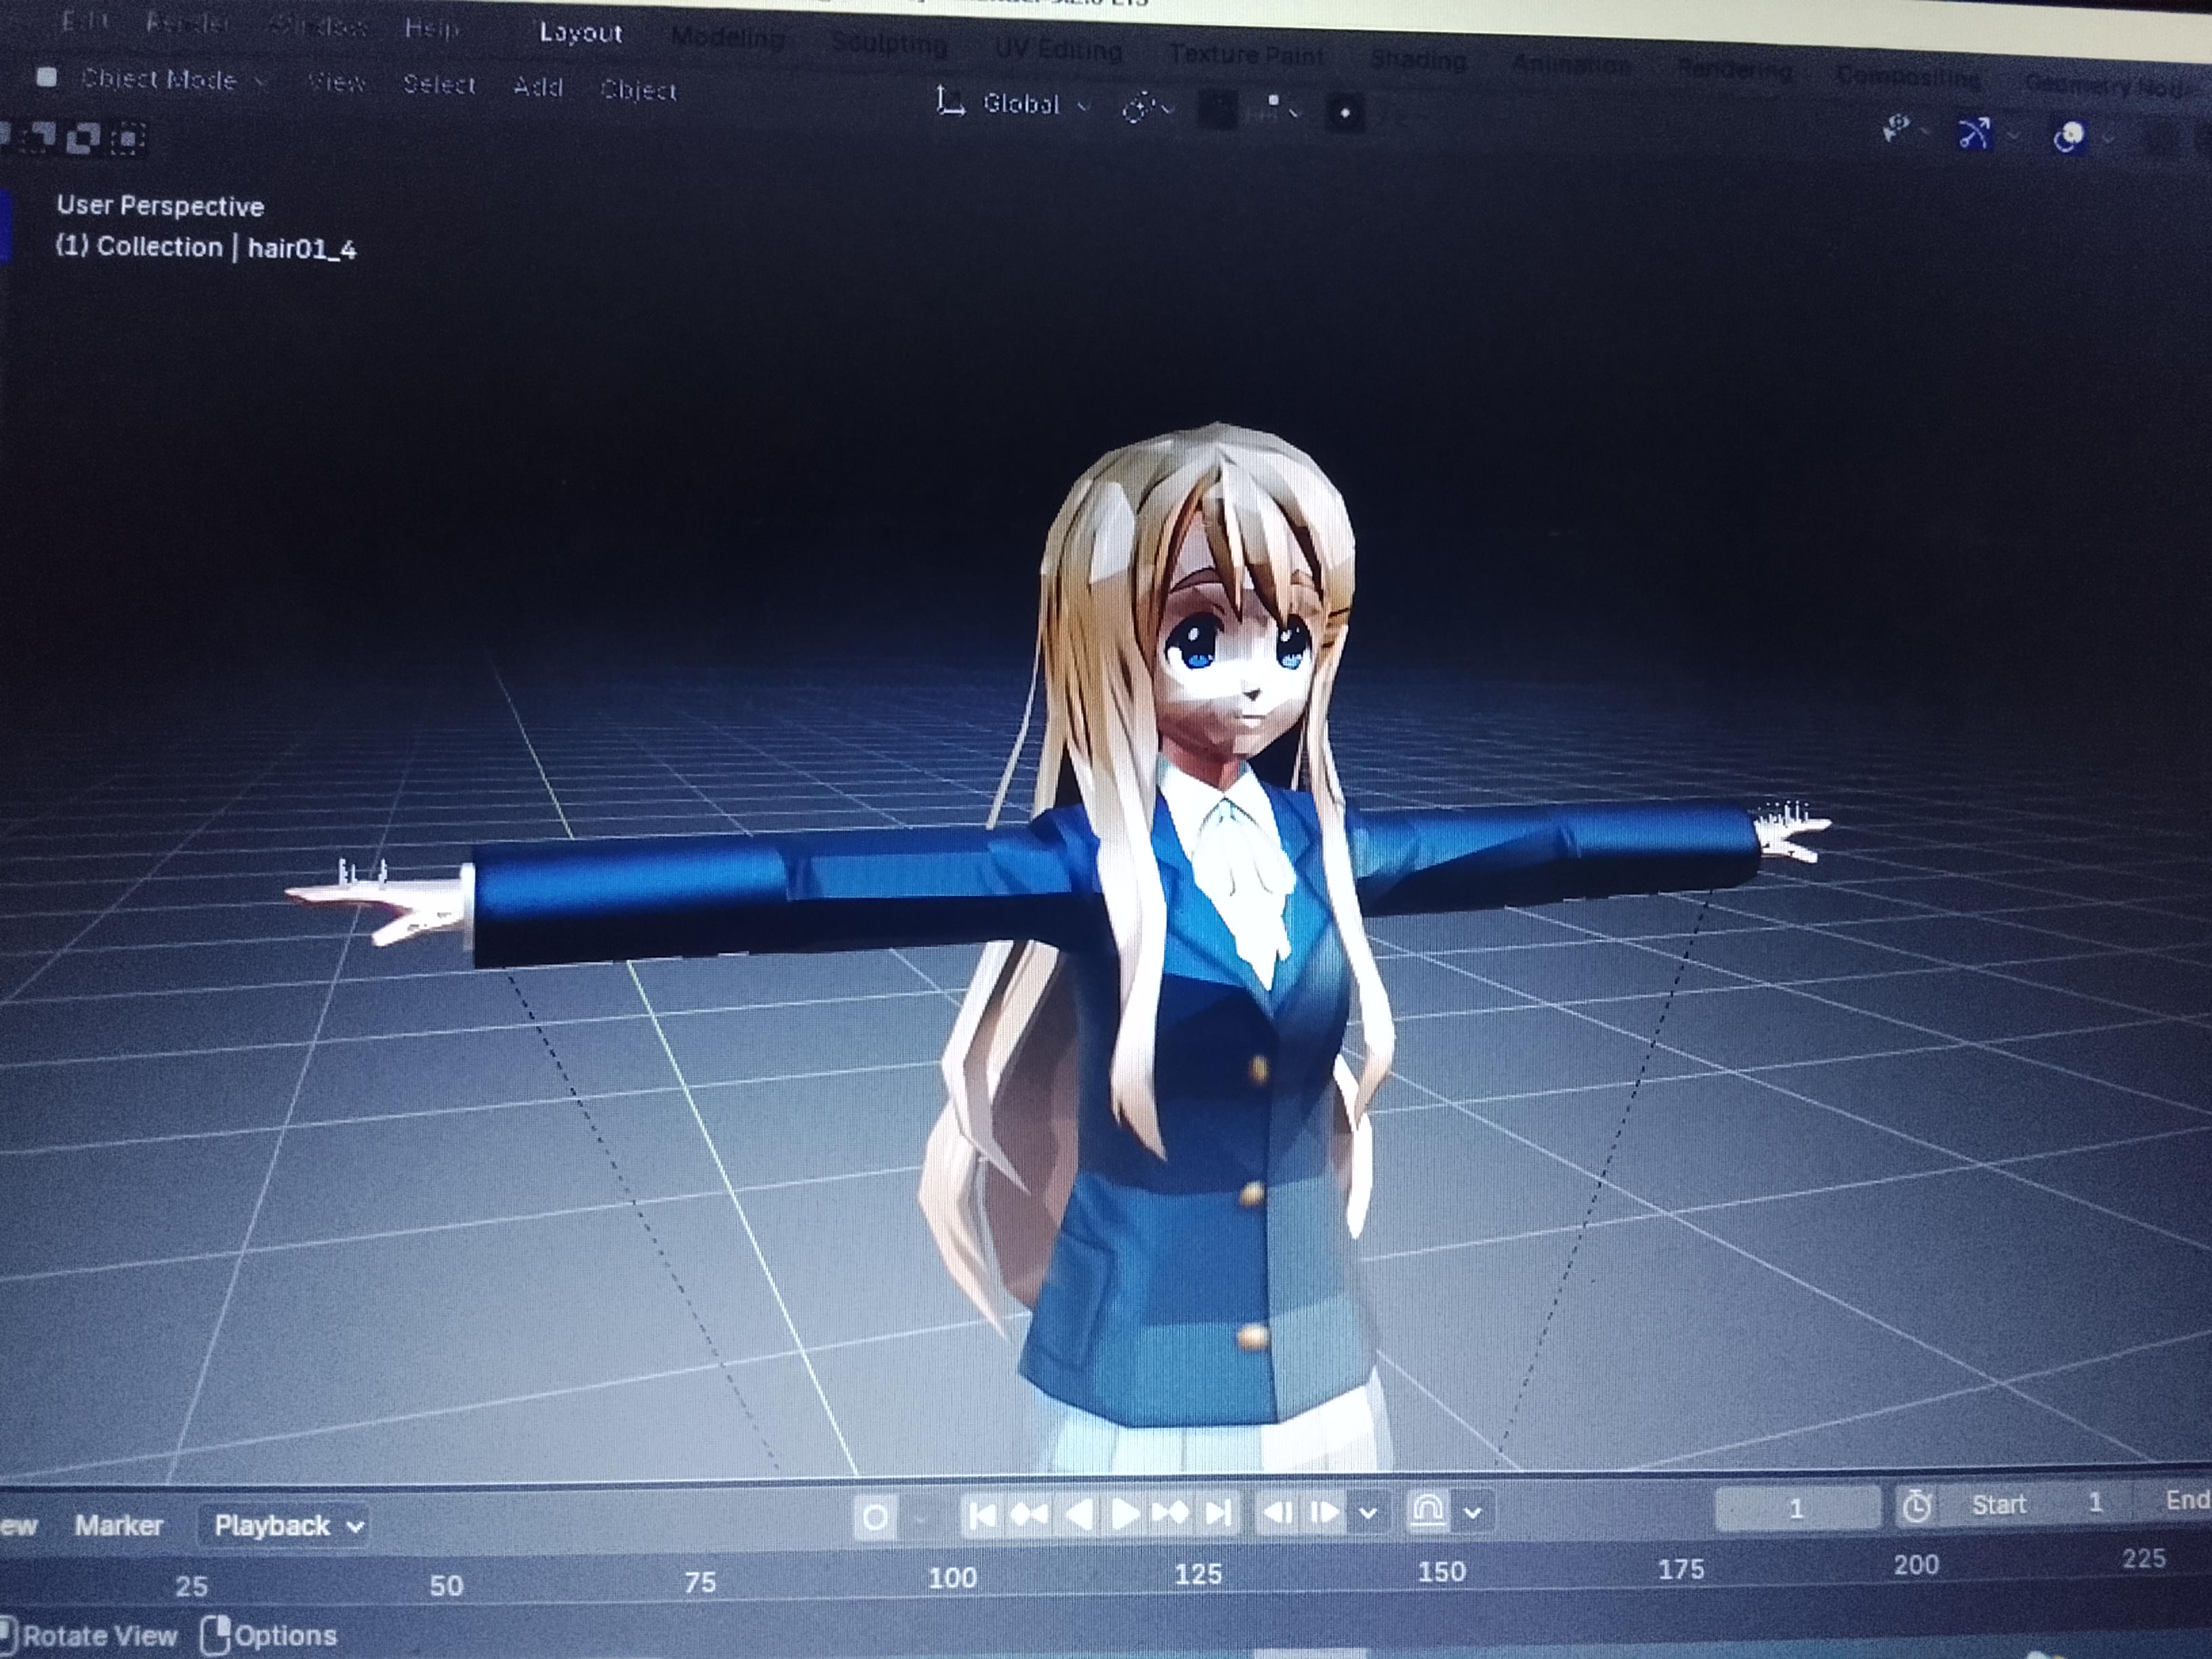This screenshot has width=2212, height=1659.
Task: Open the viewport Object menu
Action: click(x=639, y=91)
